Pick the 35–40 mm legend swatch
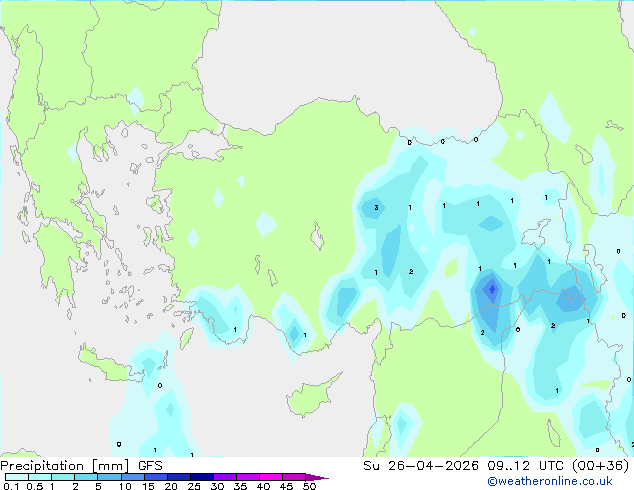Screen dimensions: 634x490 [248, 477]
